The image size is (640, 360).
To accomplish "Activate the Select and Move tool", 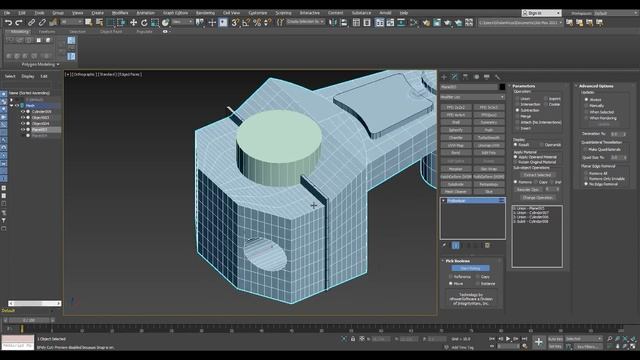I will tap(133, 23).
